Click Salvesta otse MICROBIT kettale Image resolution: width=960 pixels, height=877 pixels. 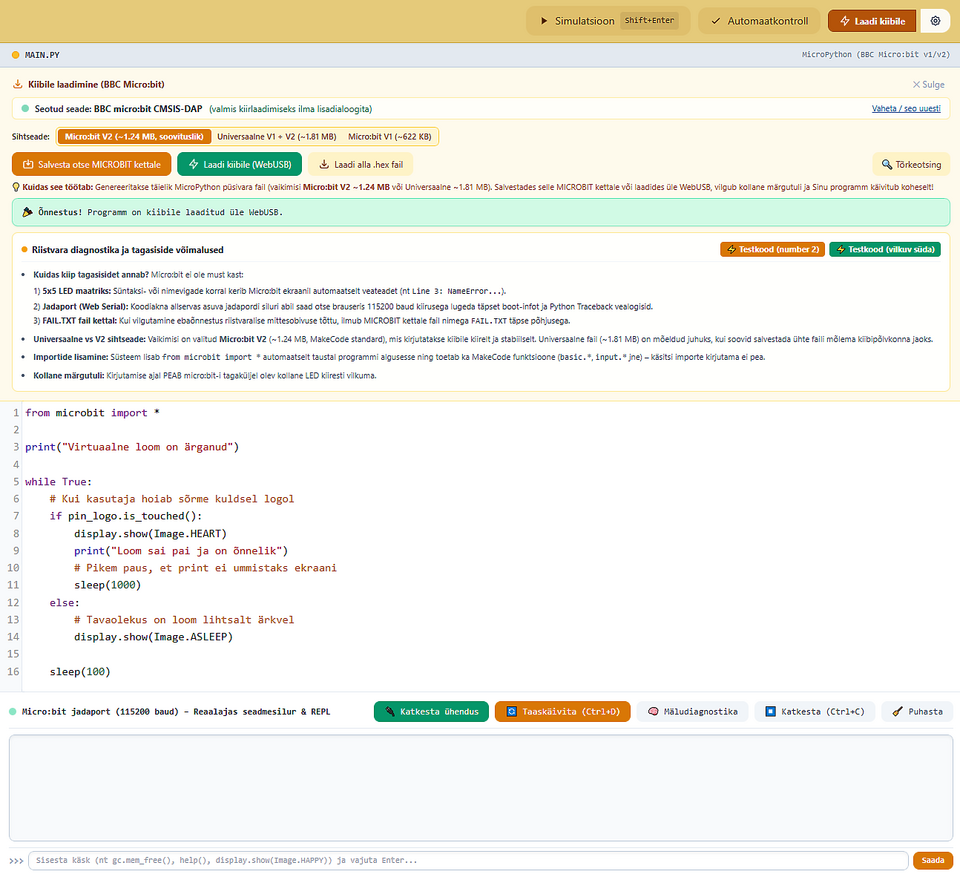point(91,164)
